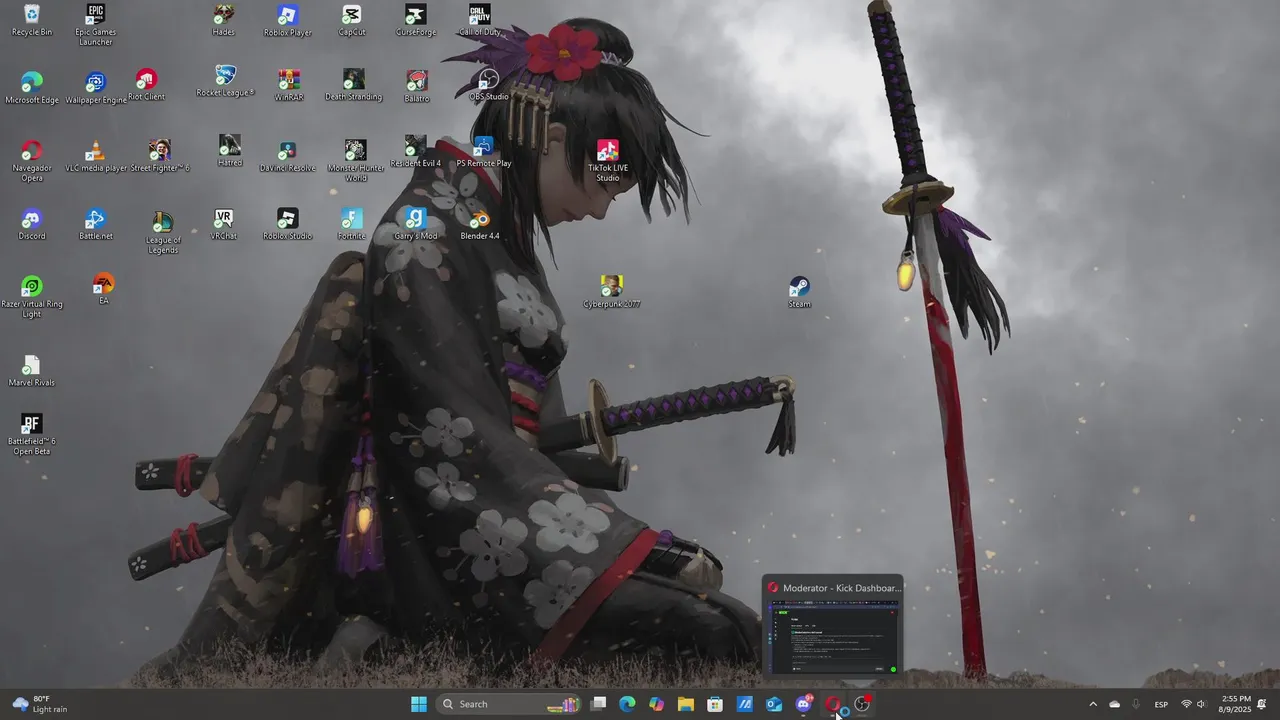Screen dimensions: 1280x720
Task: Select the Battle.net desktop icon
Action: [96, 224]
